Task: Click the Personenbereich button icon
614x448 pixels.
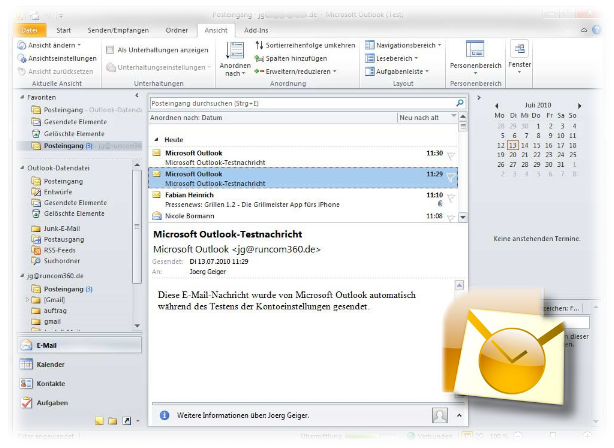Action: pyautogui.click(x=475, y=49)
